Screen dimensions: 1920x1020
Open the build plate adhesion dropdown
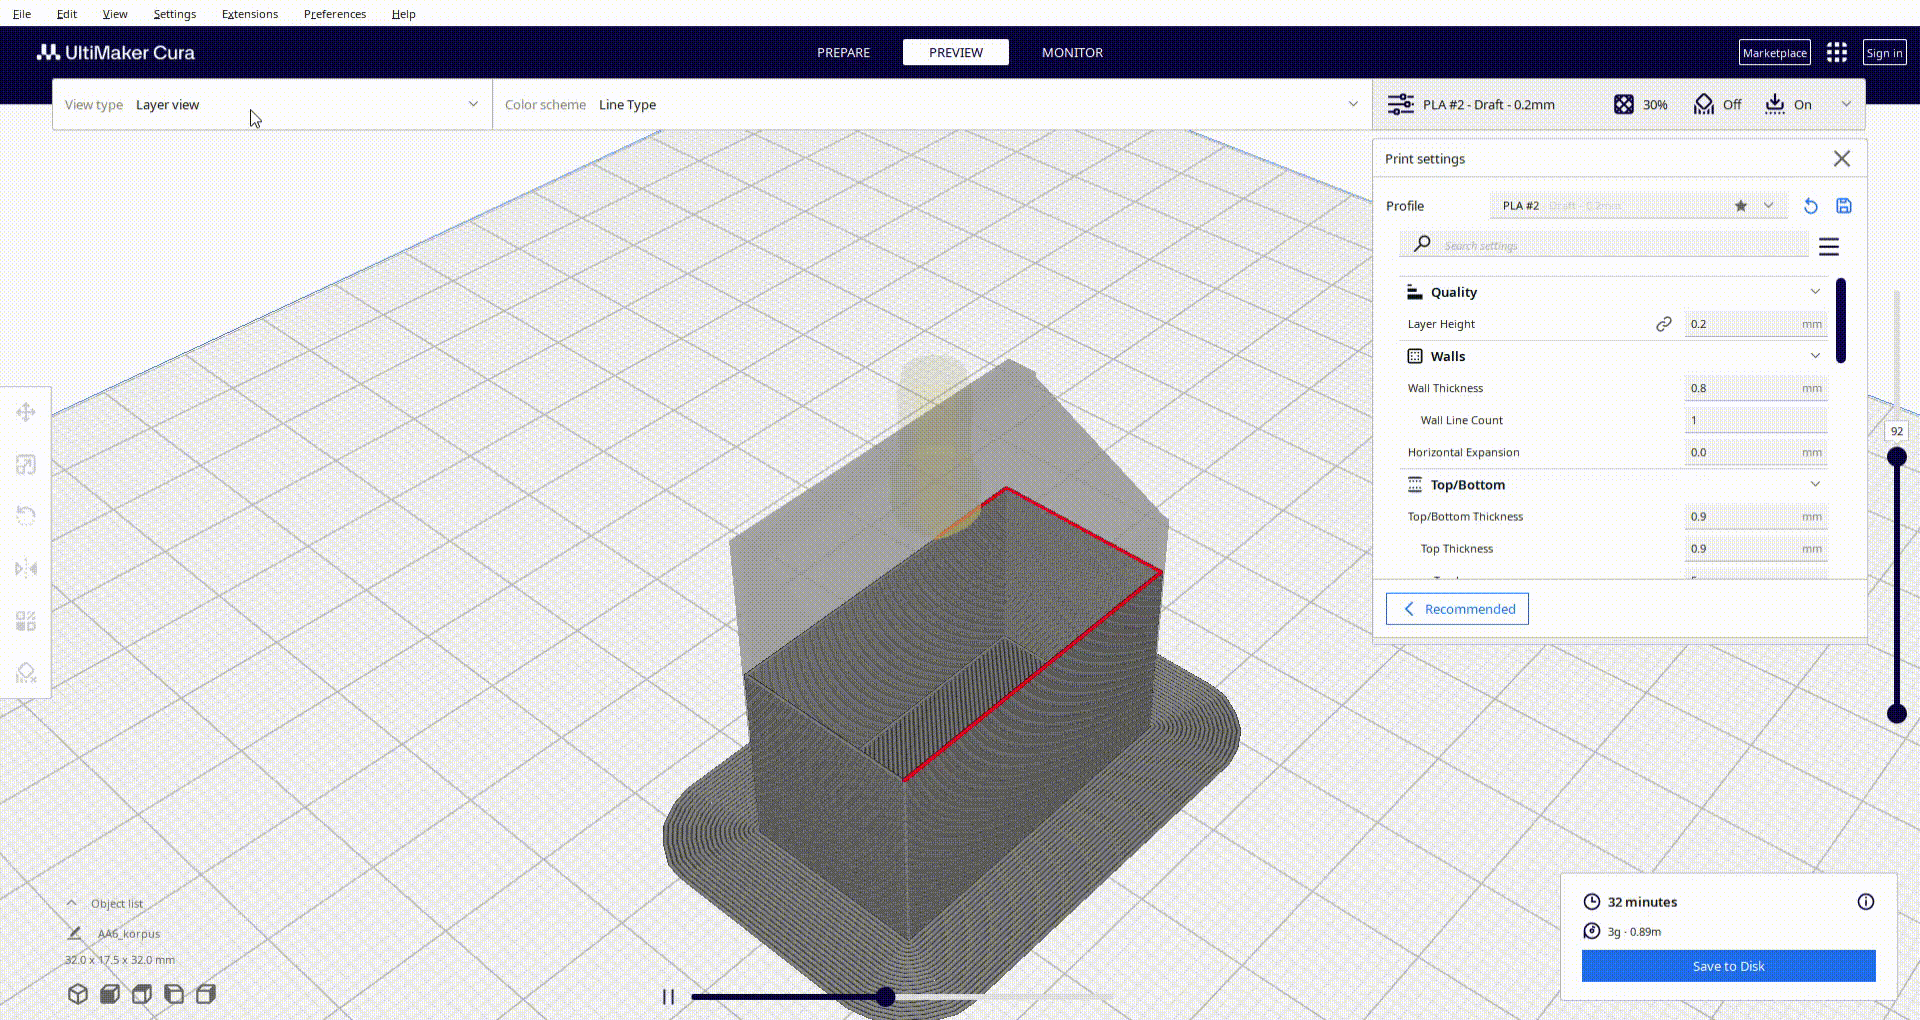pyautogui.click(x=1789, y=104)
